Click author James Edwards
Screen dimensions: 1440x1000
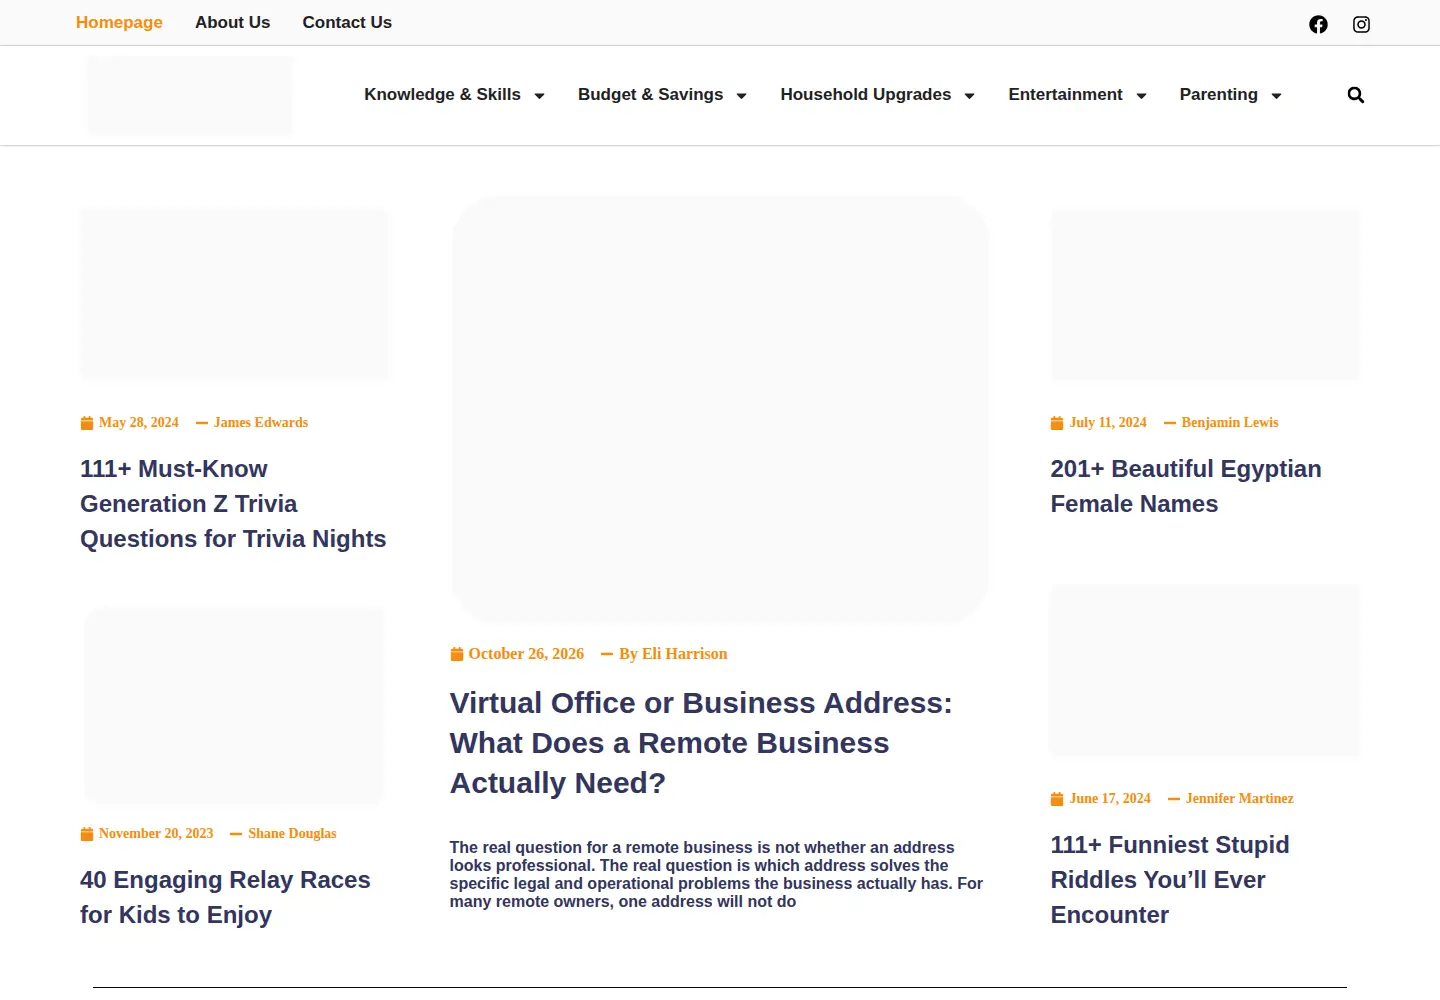tap(261, 423)
